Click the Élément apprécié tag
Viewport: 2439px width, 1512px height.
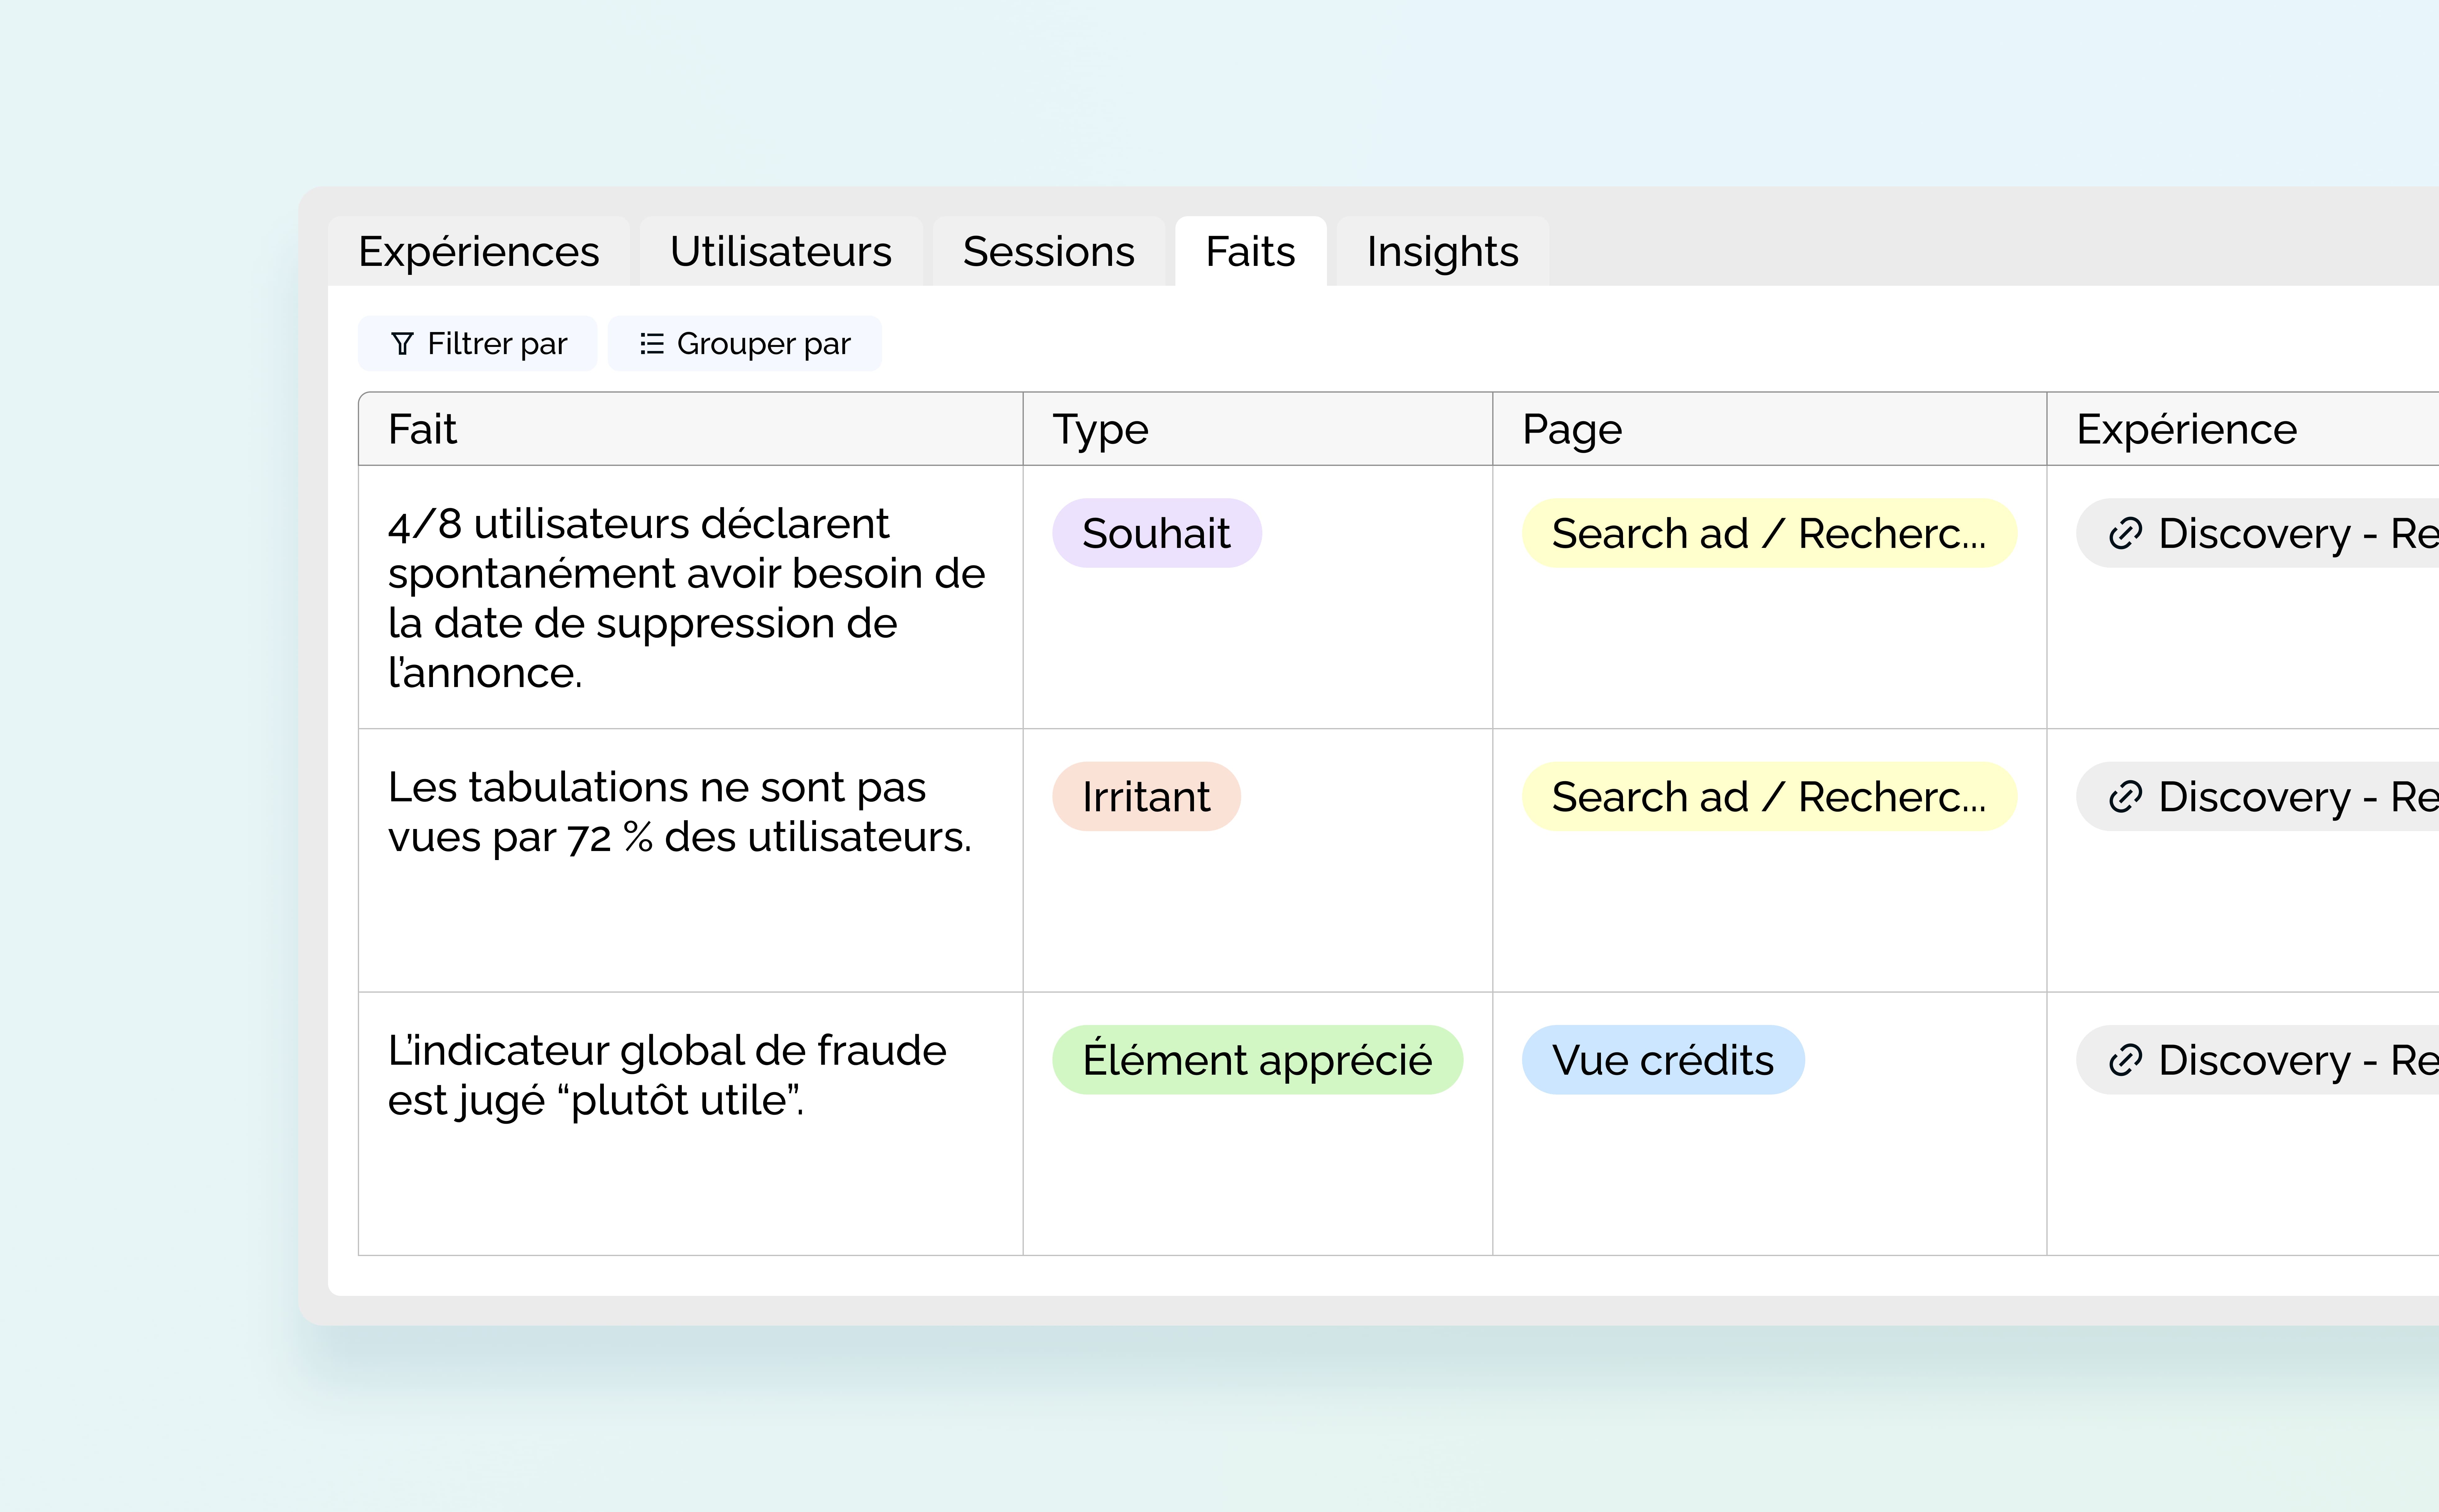click(x=1257, y=1060)
